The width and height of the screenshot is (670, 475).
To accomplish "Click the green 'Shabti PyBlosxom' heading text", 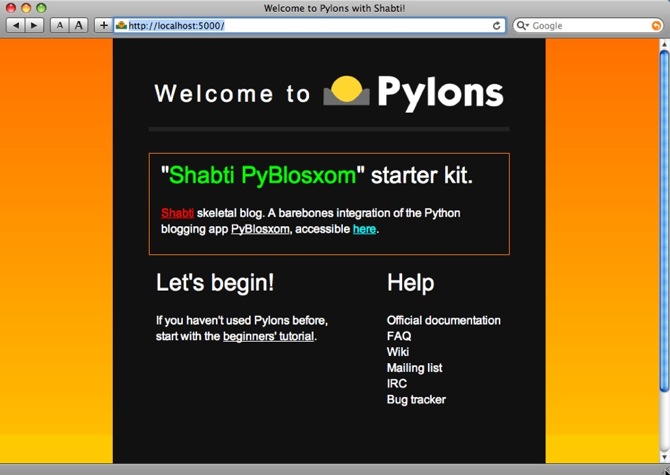I will tap(263, 175).
